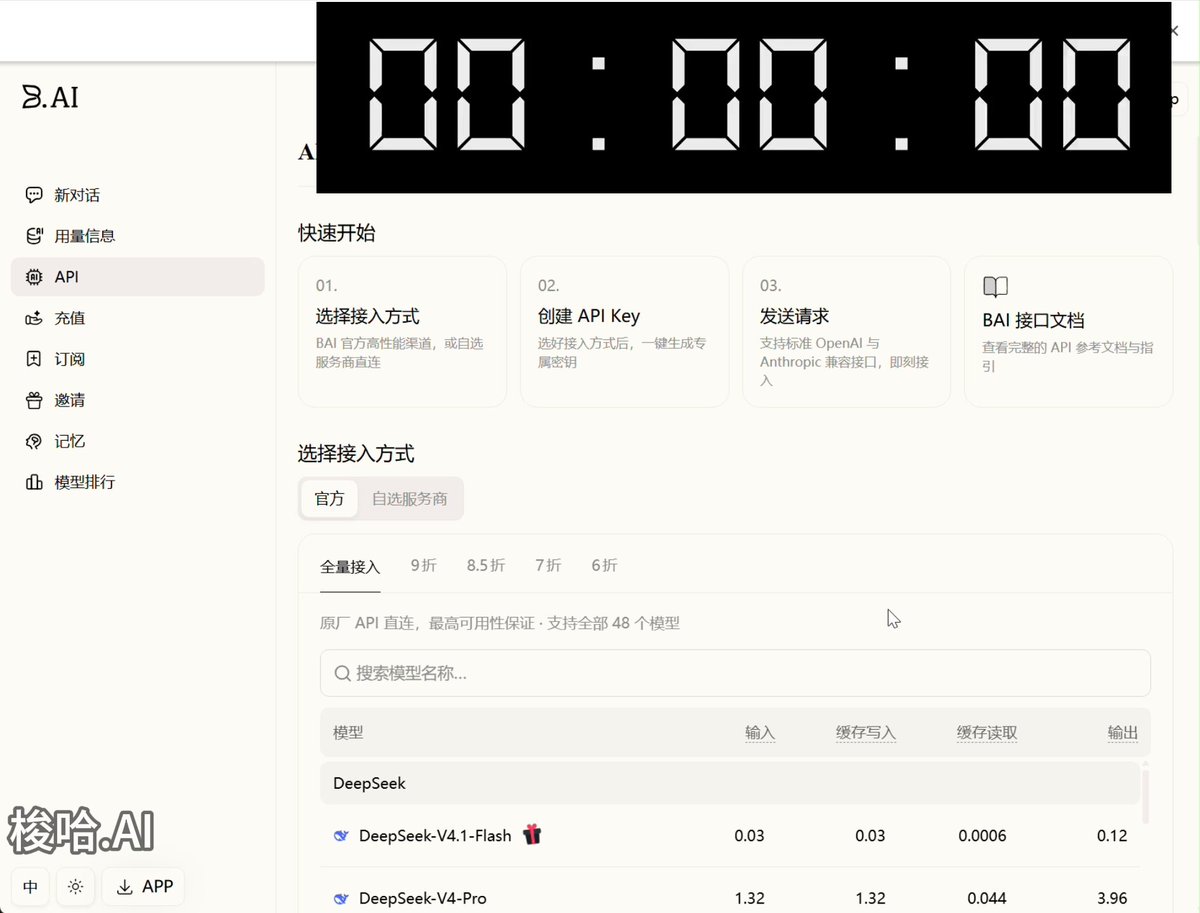Open 新对话 in the sidebar

pos(138,195)
